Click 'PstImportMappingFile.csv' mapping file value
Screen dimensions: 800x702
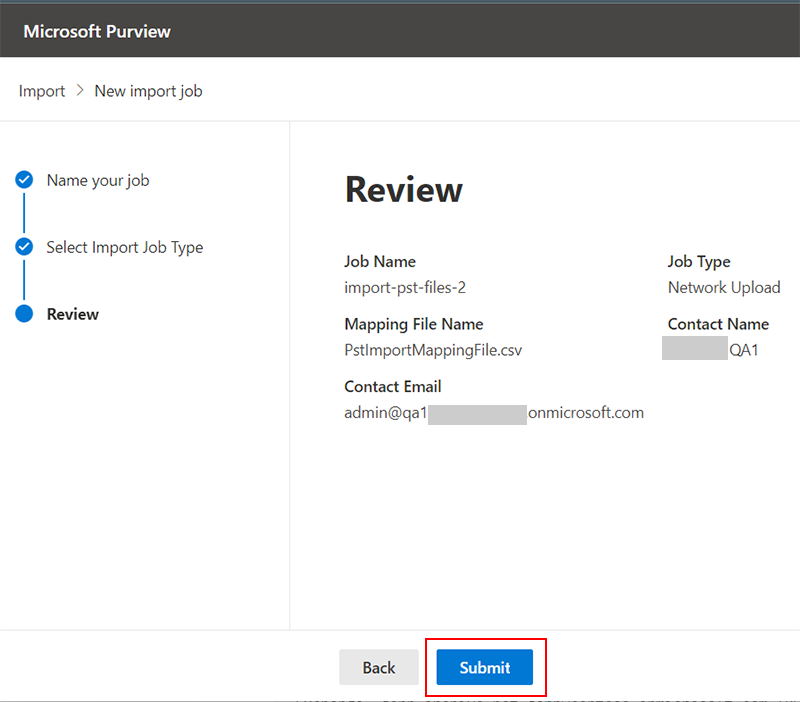tap(433, 350)
